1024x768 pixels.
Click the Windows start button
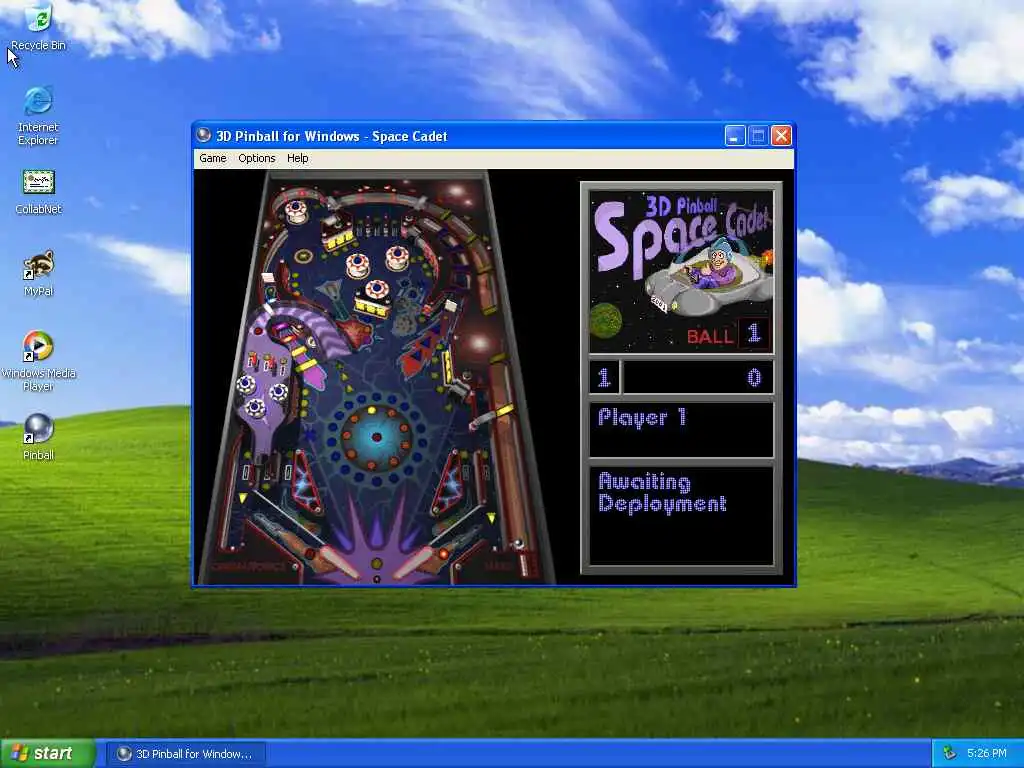tap(48, 754)
